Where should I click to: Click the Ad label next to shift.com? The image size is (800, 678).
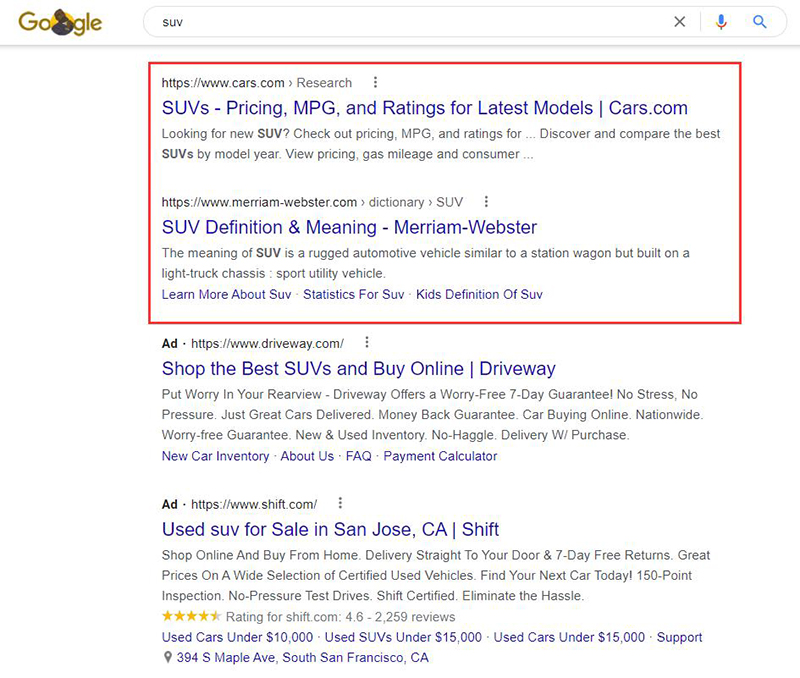coord(169,504)
